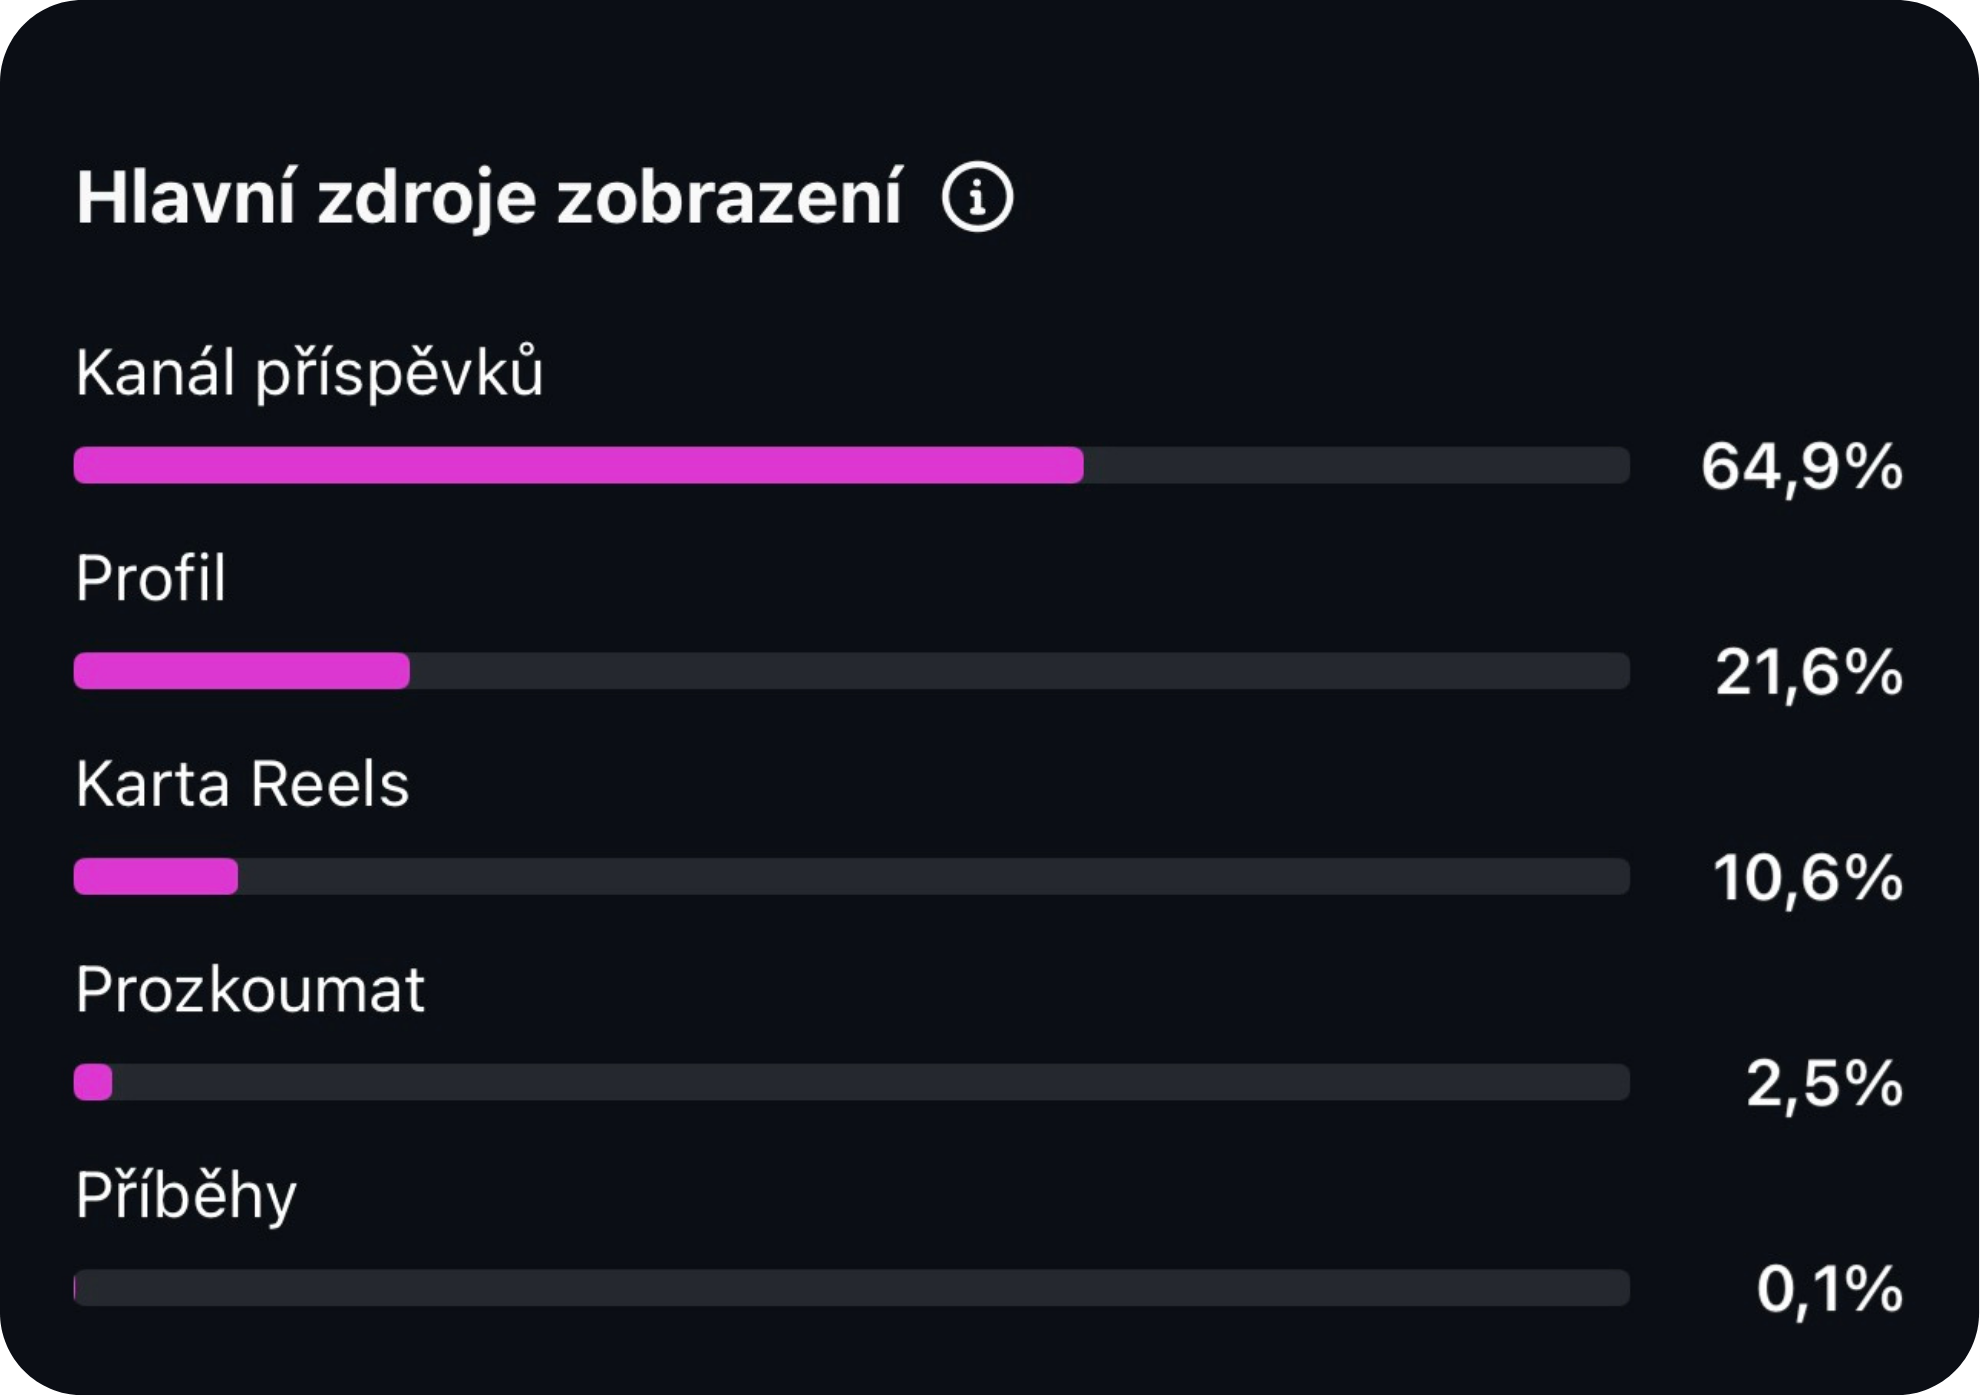Tap the 2,5% percentage value
The width and height of the screenshot is (1980, 1398).
click(1824, 1083)
